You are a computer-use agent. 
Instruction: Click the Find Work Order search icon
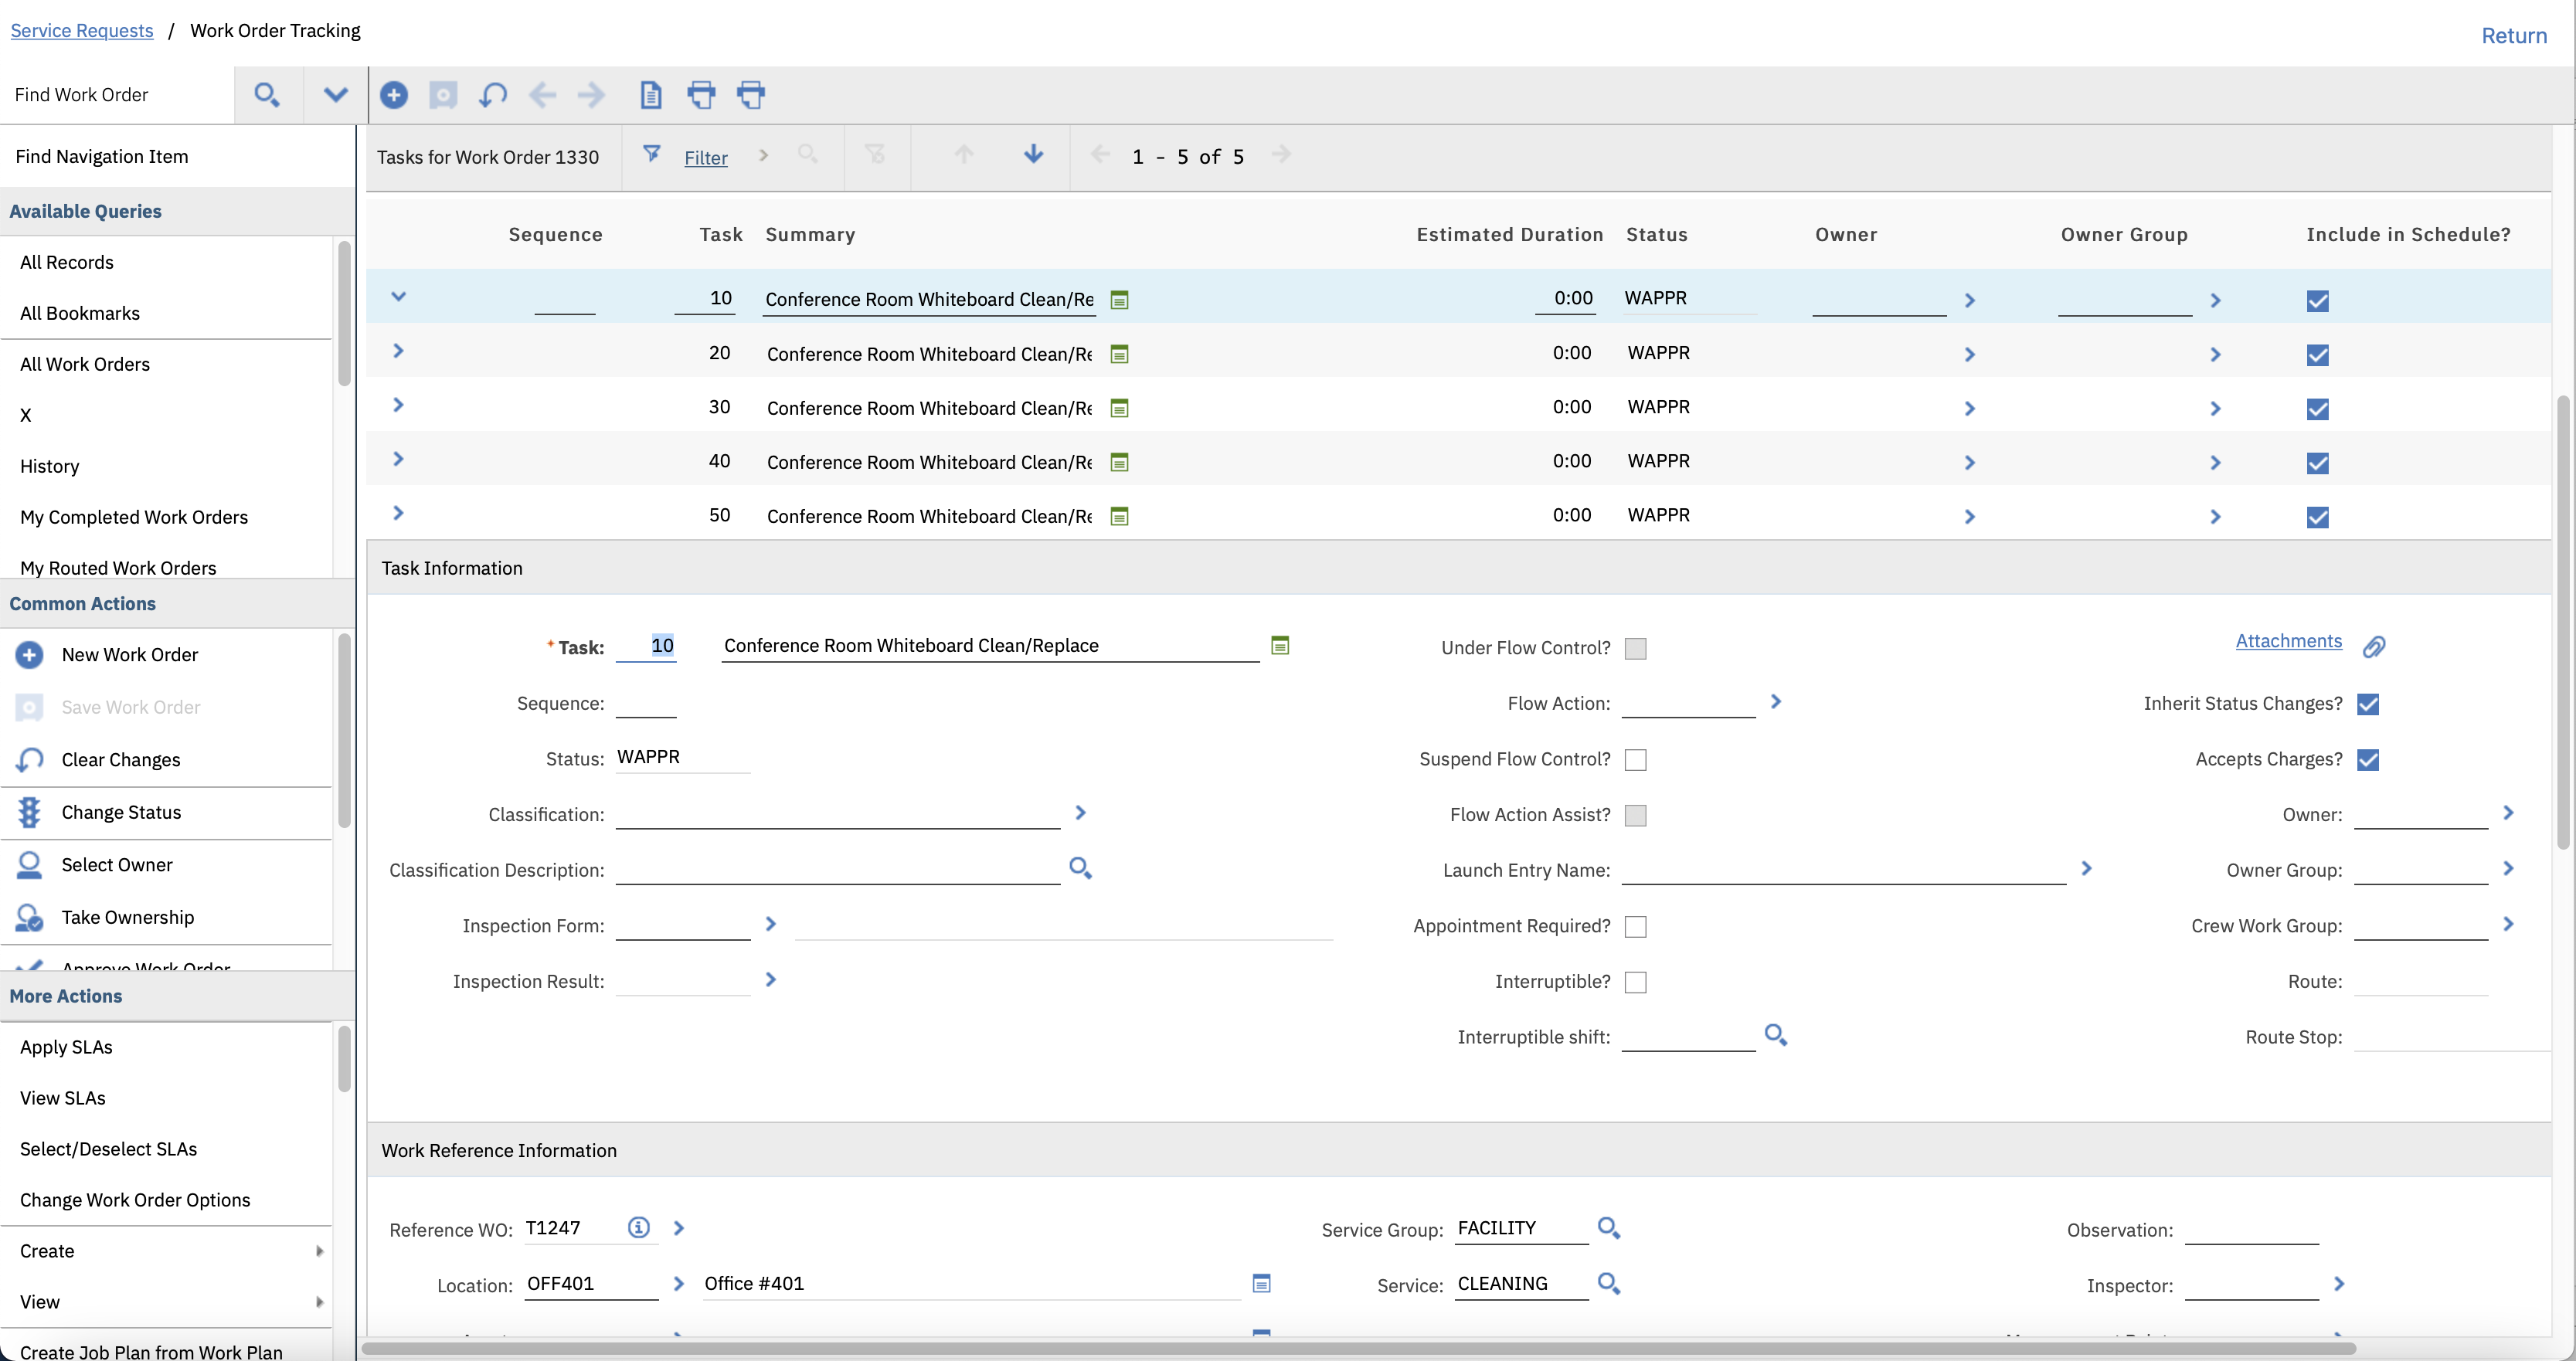coord(266,95)
